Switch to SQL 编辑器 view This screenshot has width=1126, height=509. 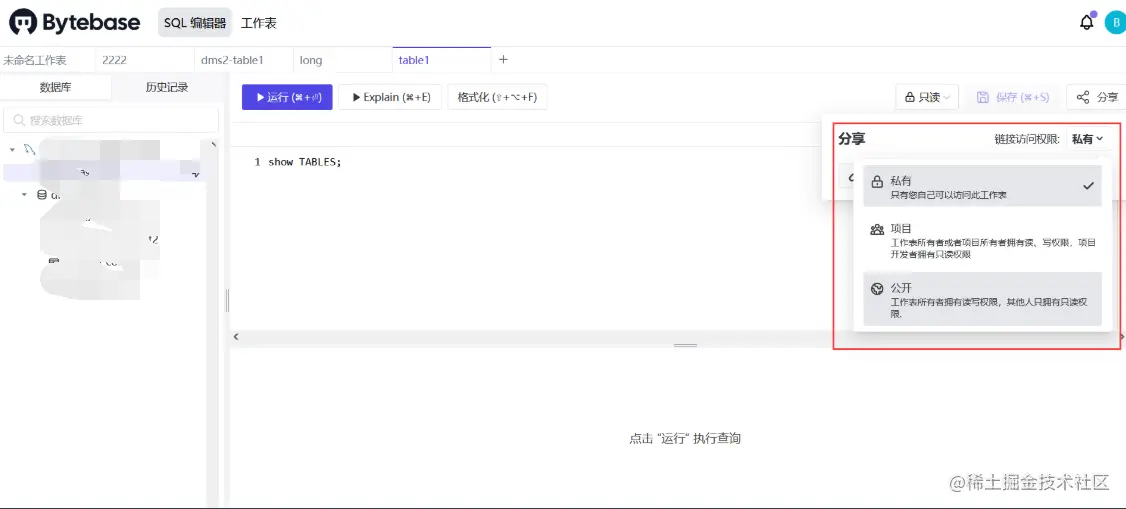pyautogui.click(x=195, y=23)
